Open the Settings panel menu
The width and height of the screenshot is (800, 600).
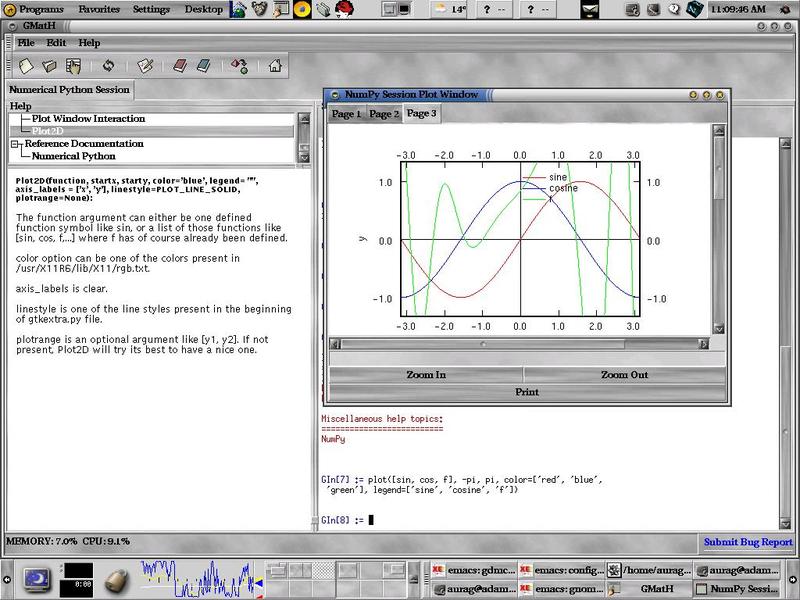(151, 9)
